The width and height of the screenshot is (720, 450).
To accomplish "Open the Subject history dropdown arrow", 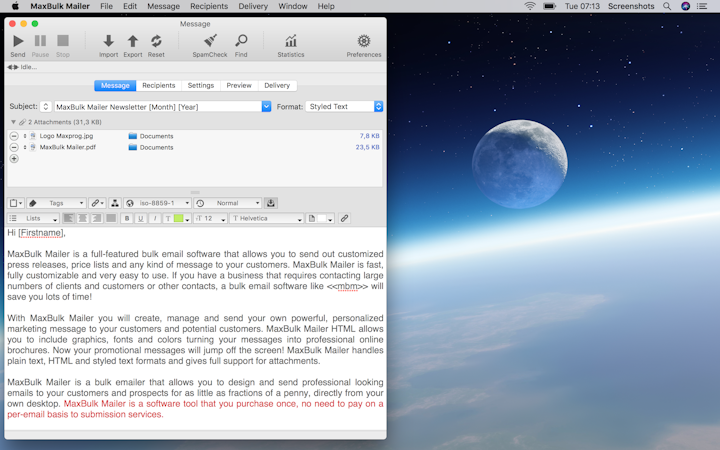I will point(266,107).
